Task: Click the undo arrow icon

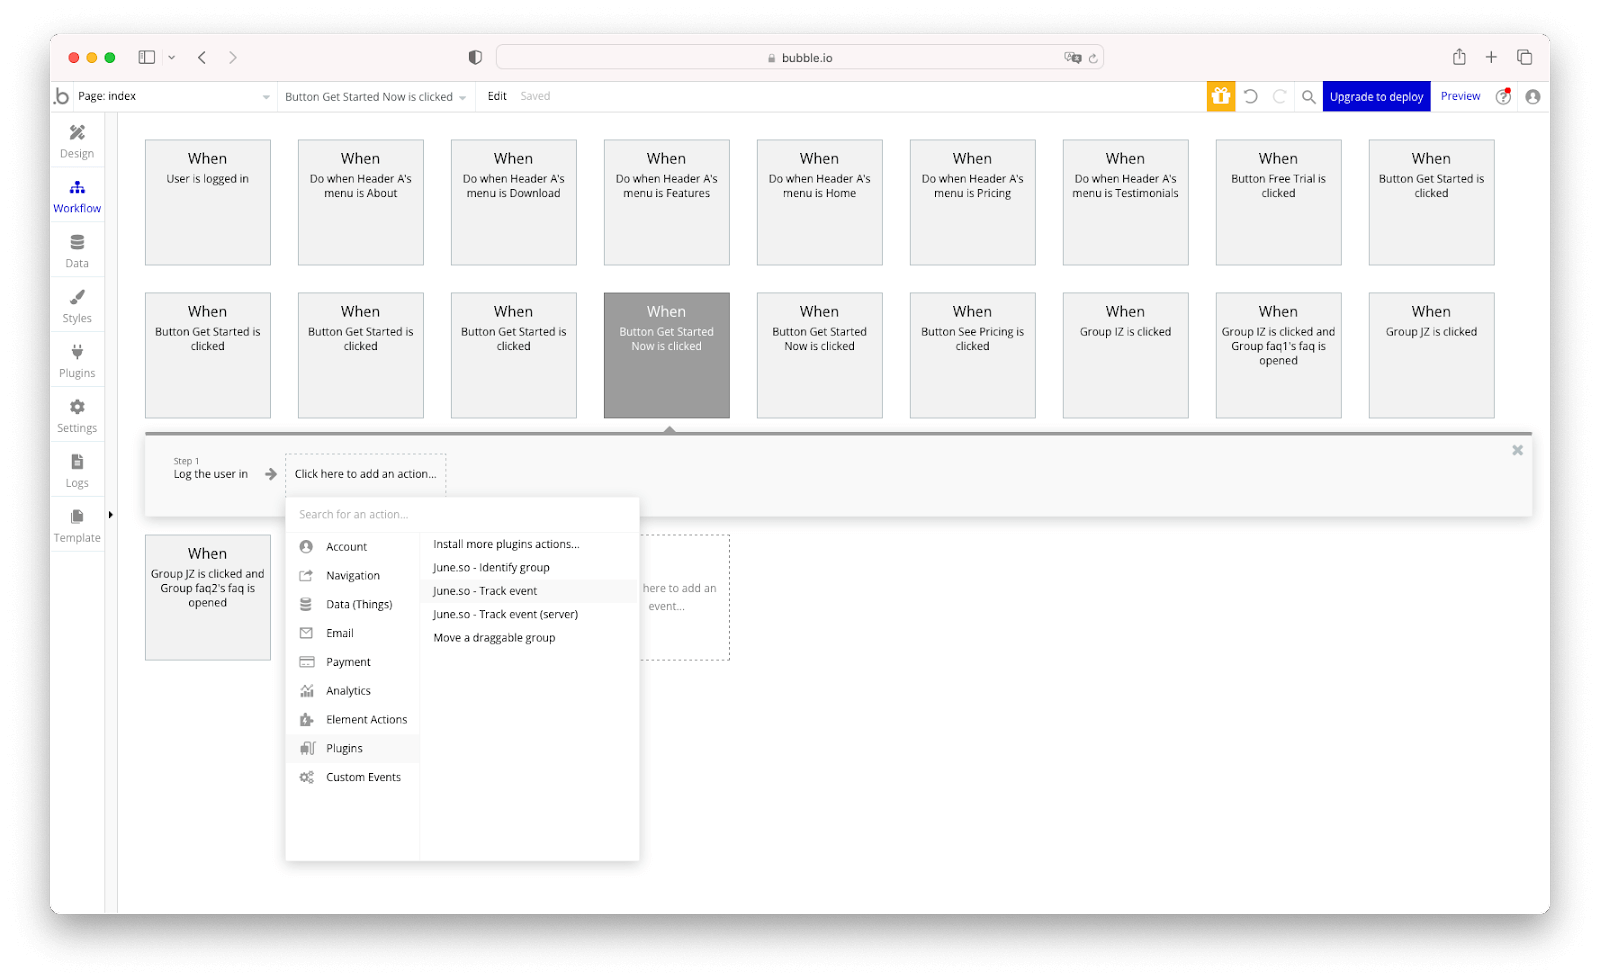Action: click(1253, 96)
